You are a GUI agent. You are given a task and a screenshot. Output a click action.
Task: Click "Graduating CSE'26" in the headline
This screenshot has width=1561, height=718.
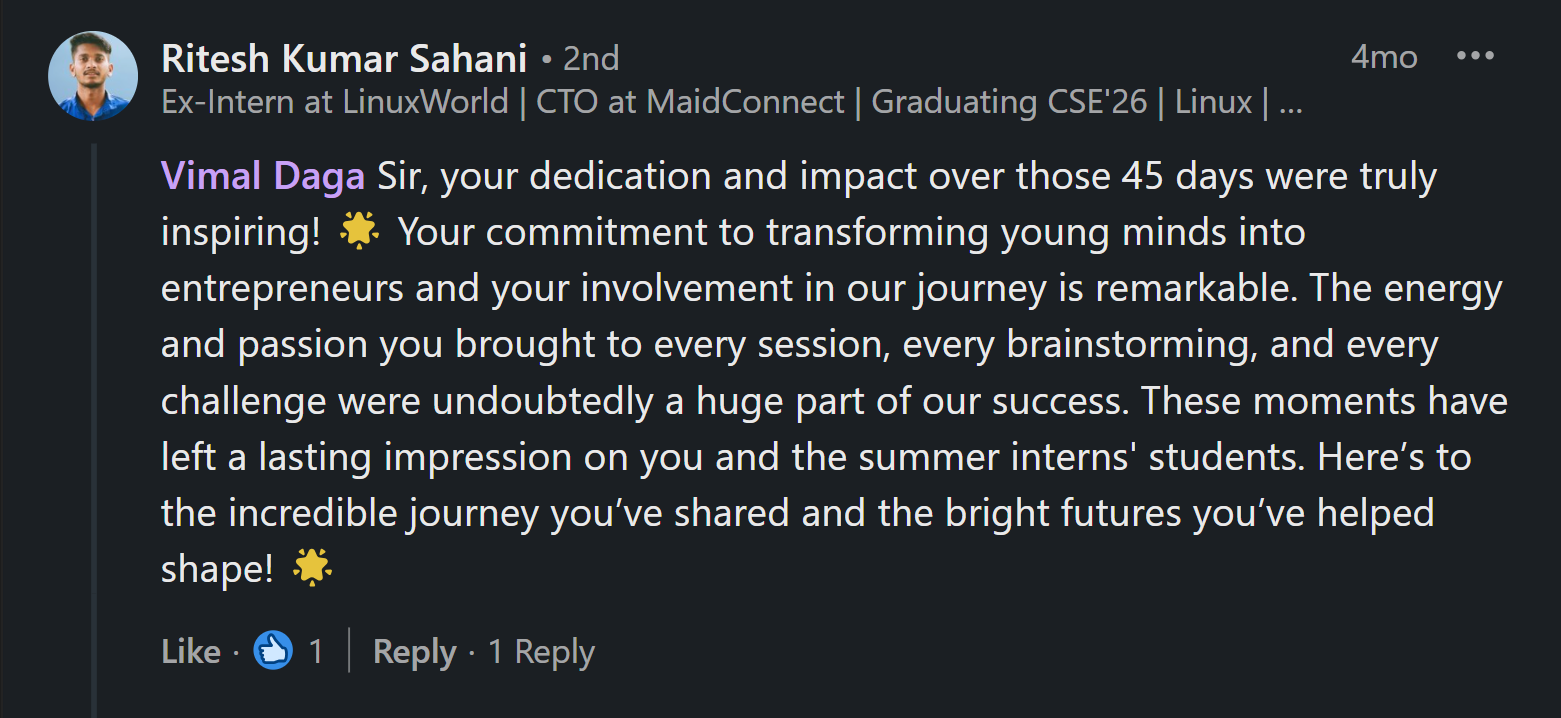coord(1009,102)
